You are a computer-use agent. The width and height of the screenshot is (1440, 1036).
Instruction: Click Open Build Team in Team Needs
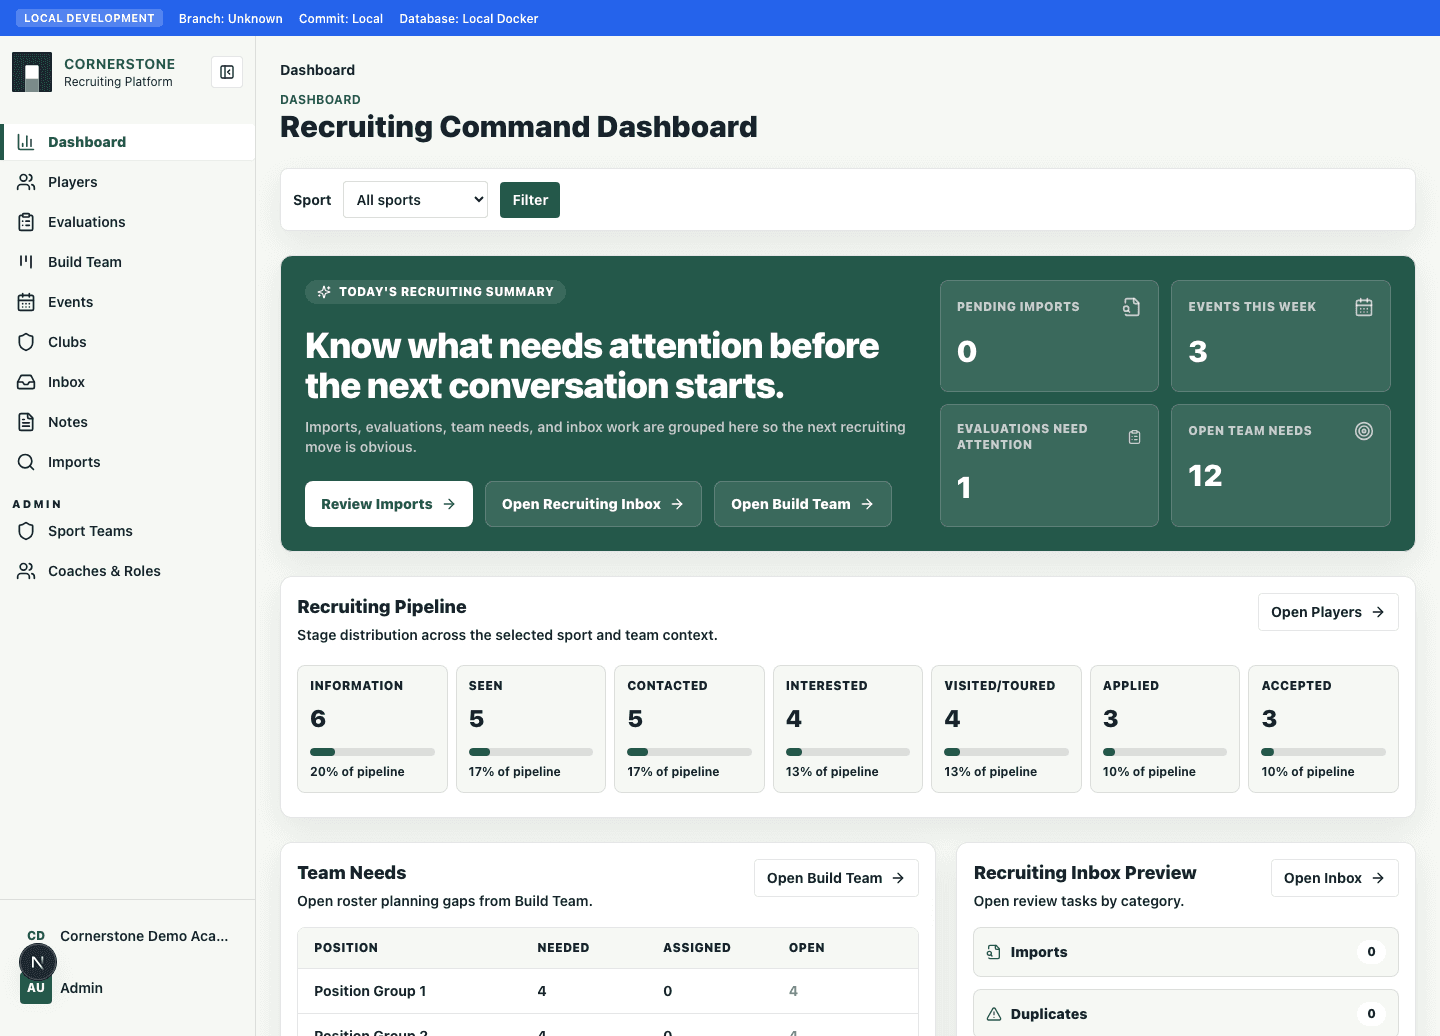836,878
